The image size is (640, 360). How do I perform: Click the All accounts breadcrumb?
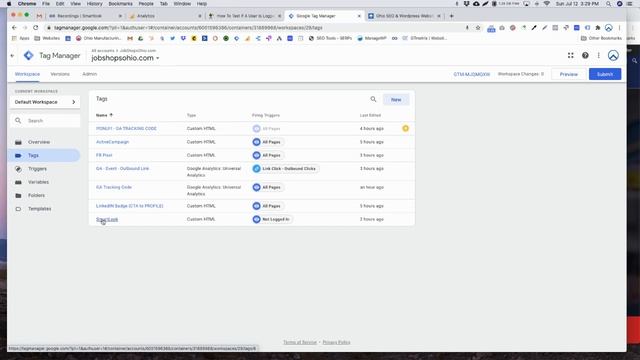click(103, 51)
